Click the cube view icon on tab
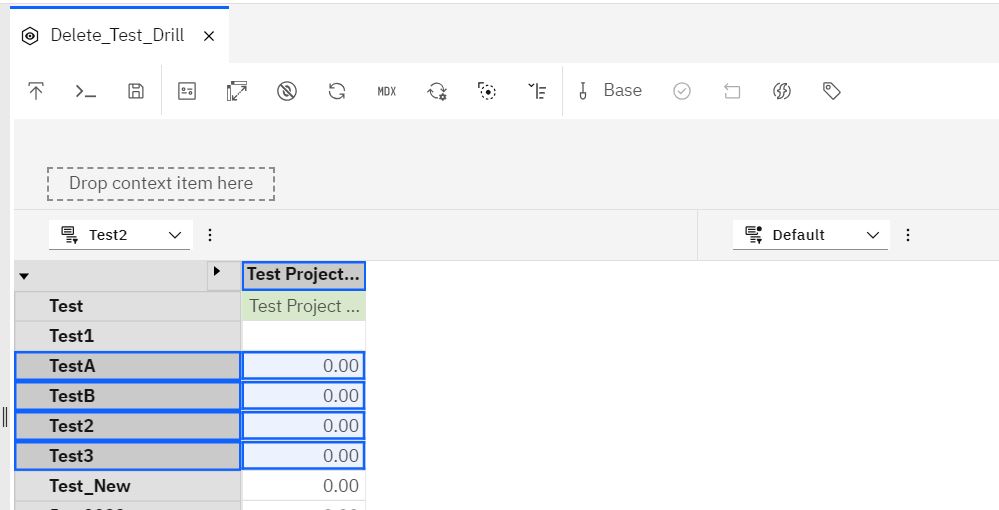Viewport: 999px width, 510px height. (x=30, y=36)
